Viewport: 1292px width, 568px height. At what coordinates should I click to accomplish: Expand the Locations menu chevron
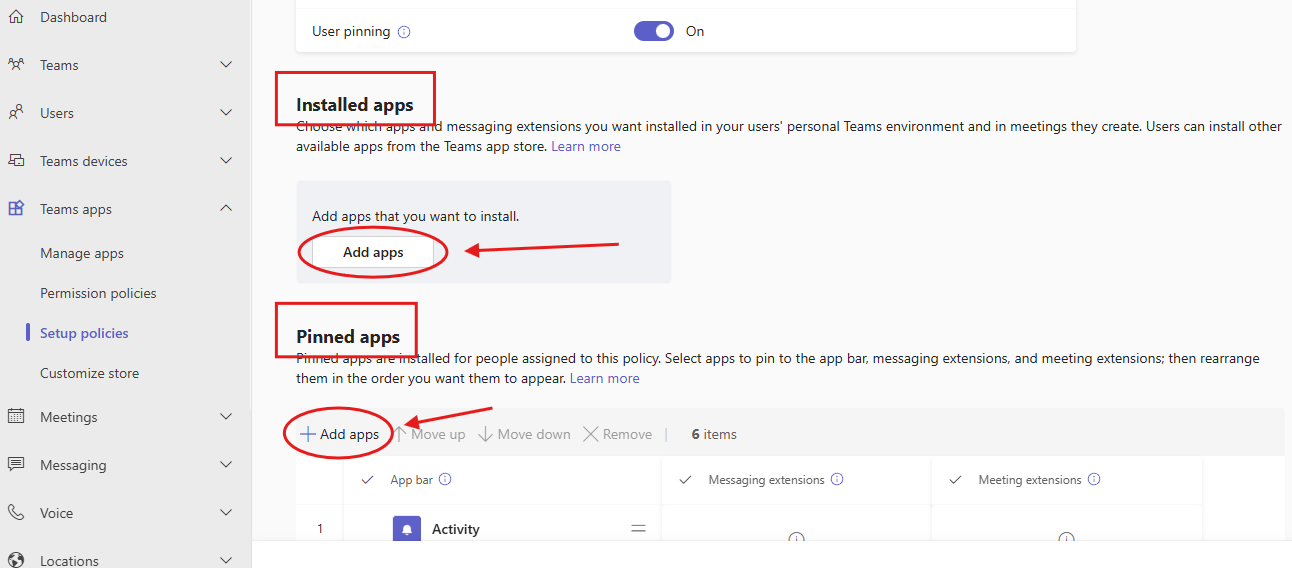[x=226, y=560]
